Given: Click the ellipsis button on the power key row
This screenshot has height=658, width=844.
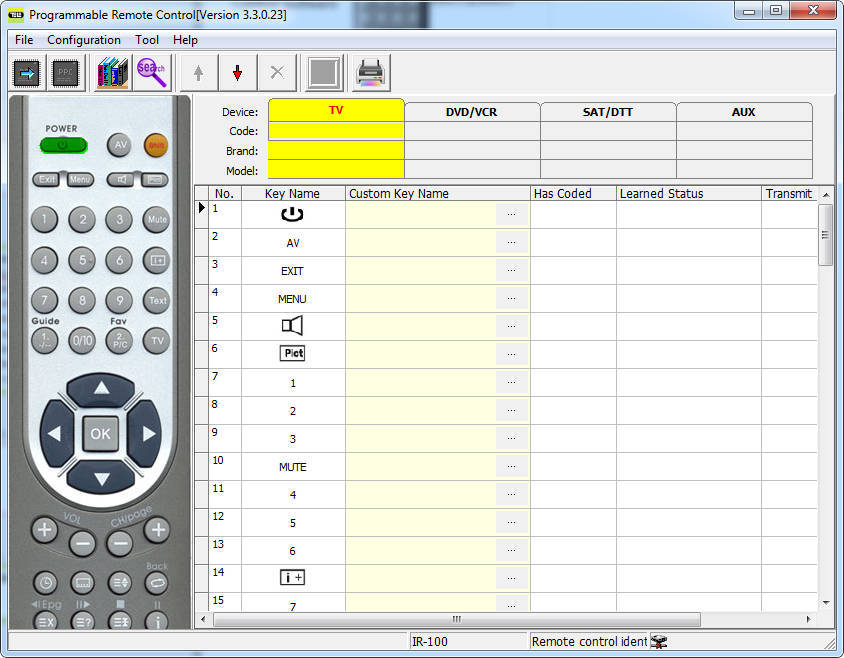Looking at the screenshot, I should pyautogui.click(x=511, y=213).
